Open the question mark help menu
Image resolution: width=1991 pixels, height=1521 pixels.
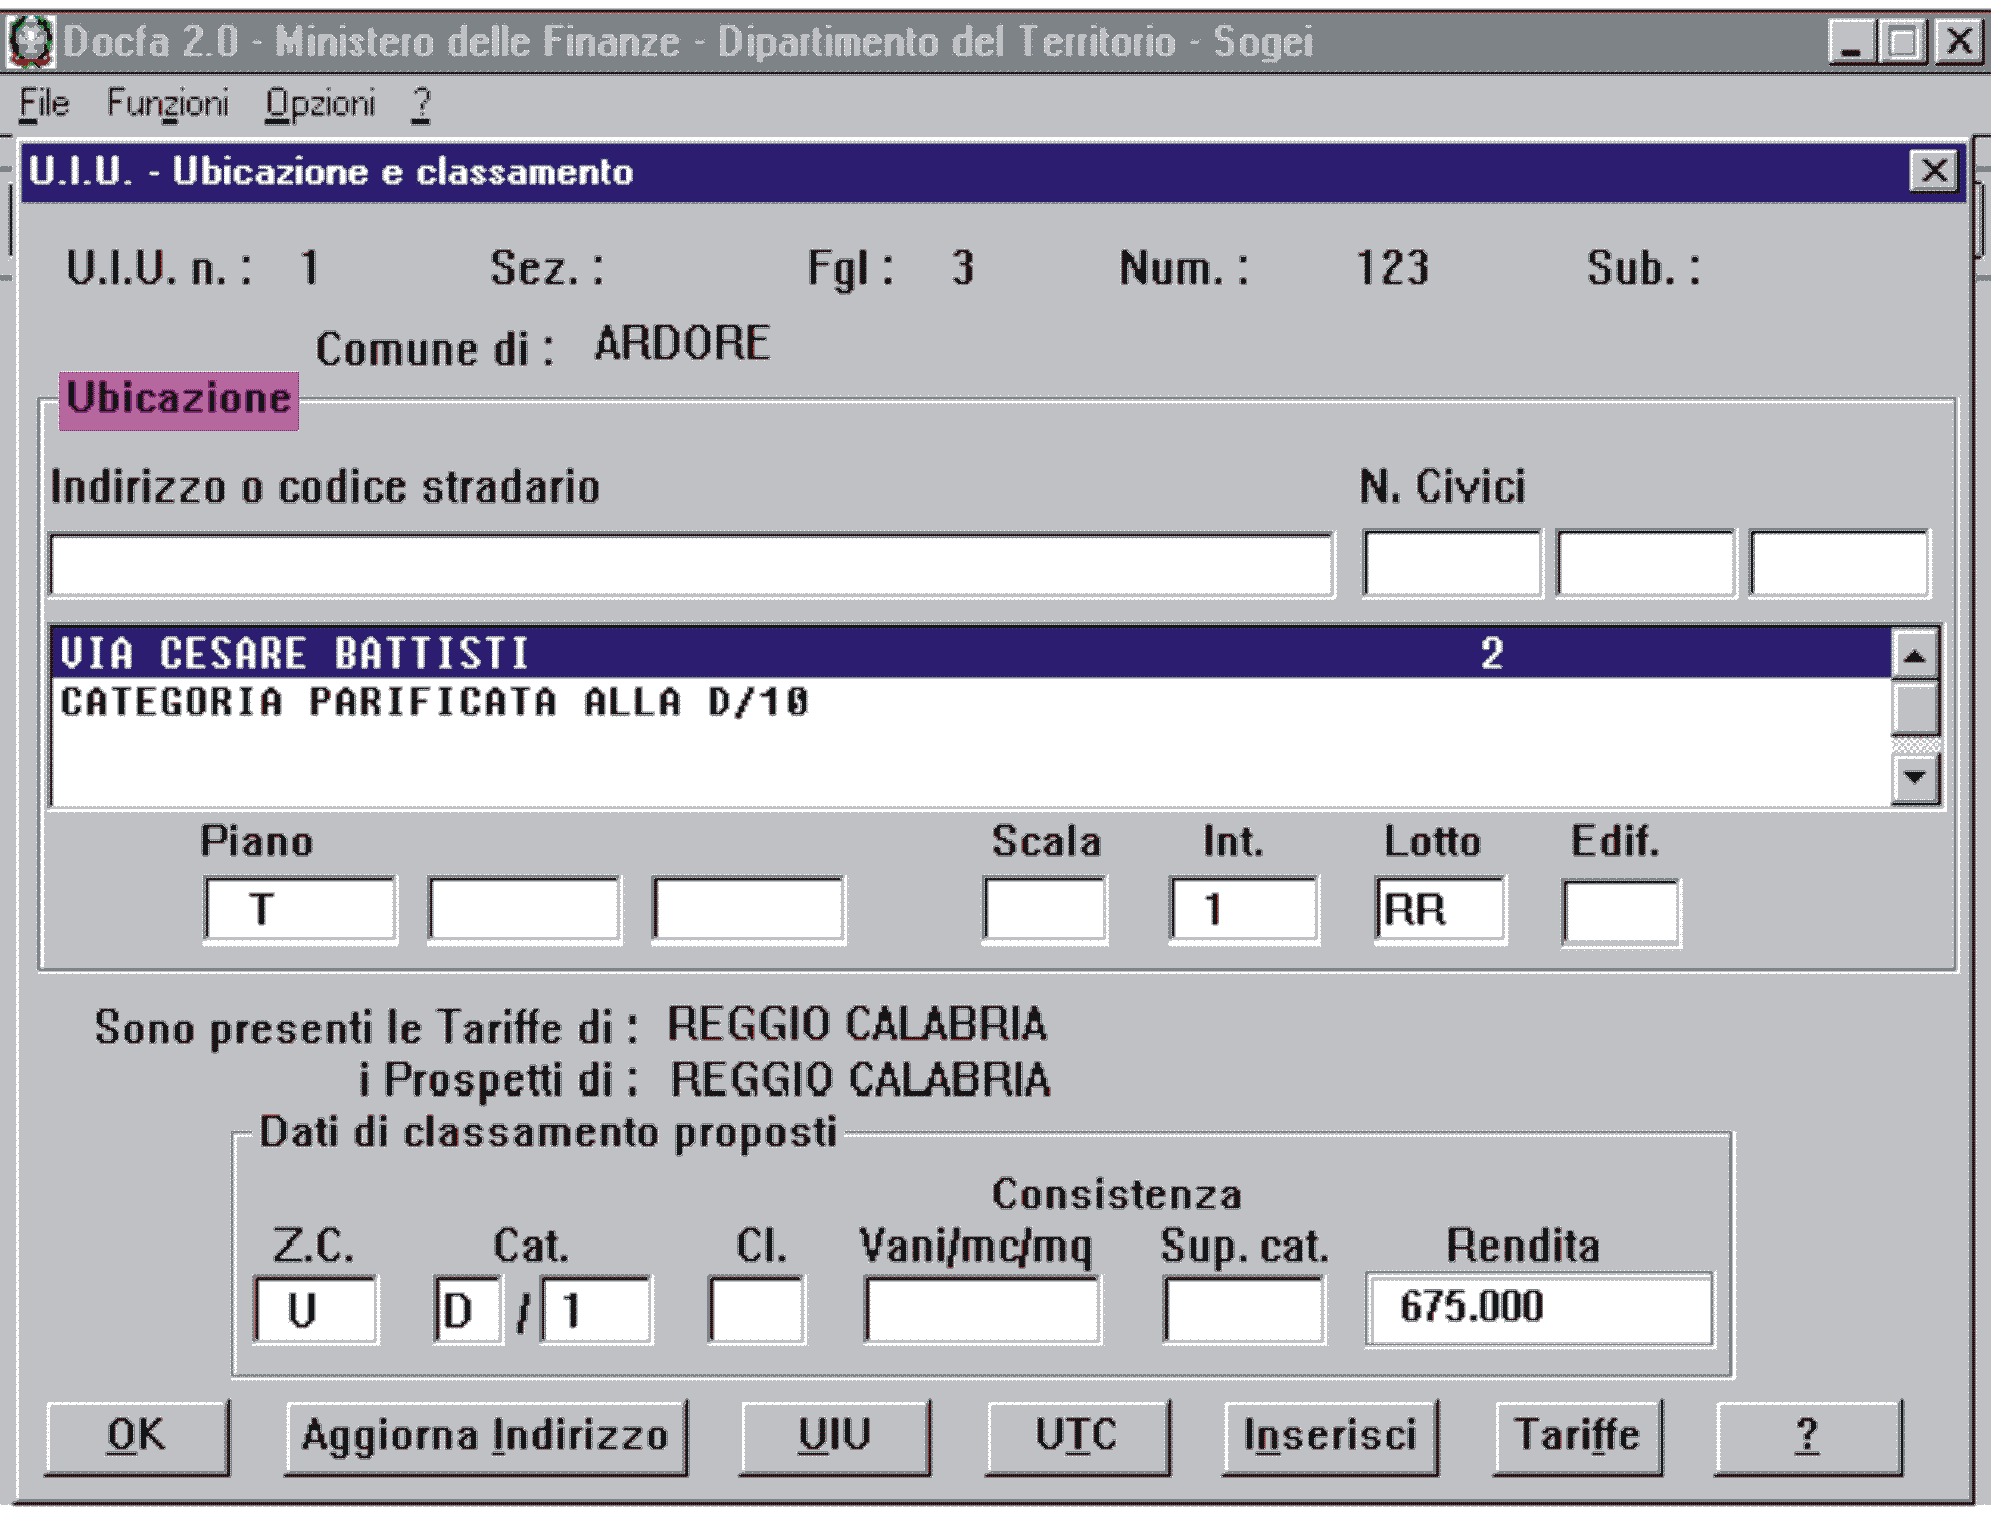pos(421,103)
